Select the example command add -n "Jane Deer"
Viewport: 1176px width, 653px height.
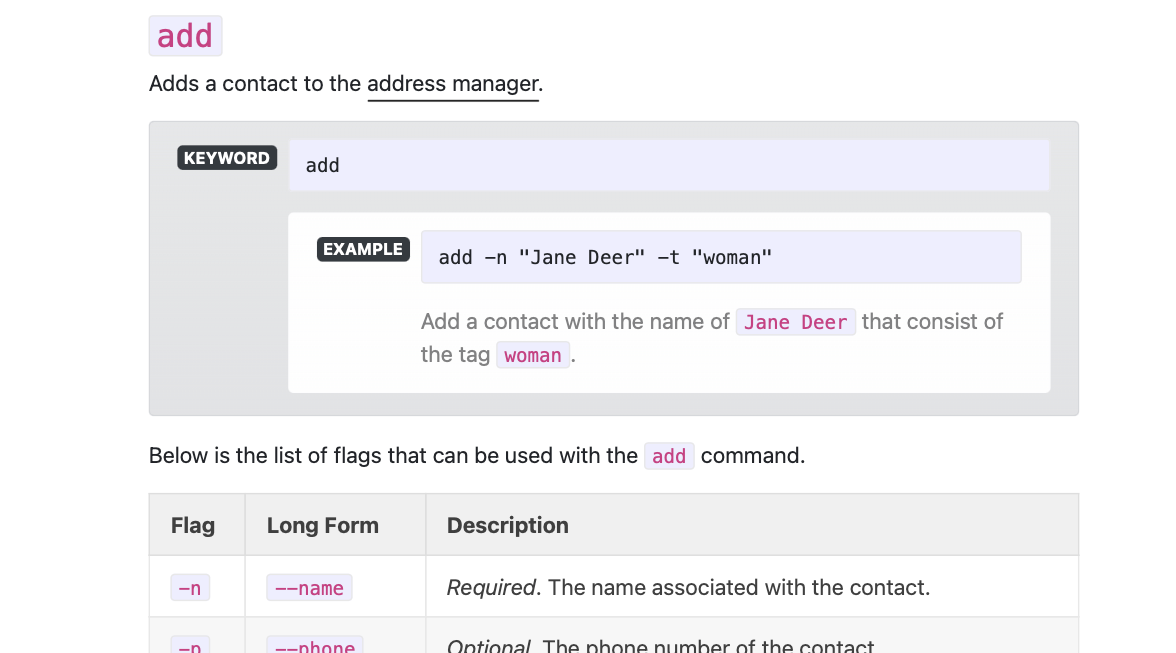tap(721, 257)
